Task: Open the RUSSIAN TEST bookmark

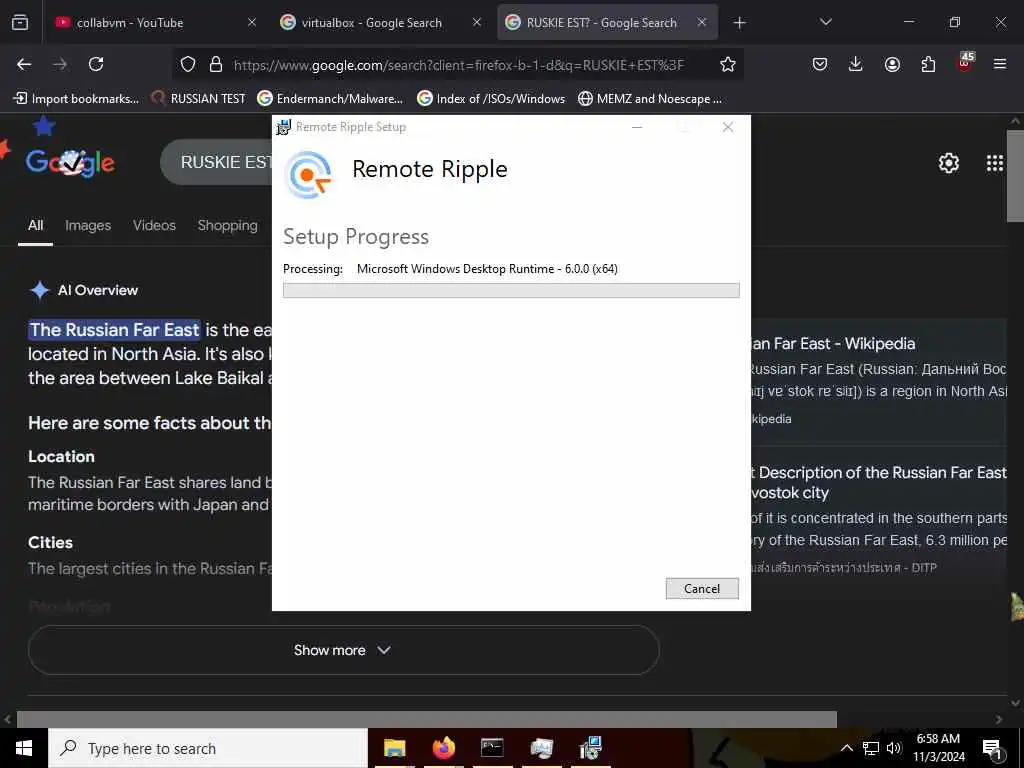Action: [x=199, y=99]
